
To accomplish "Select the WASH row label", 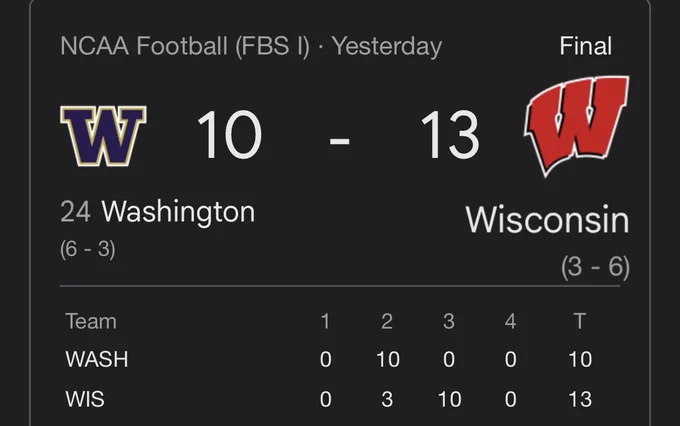I will [x=96, y=359].
